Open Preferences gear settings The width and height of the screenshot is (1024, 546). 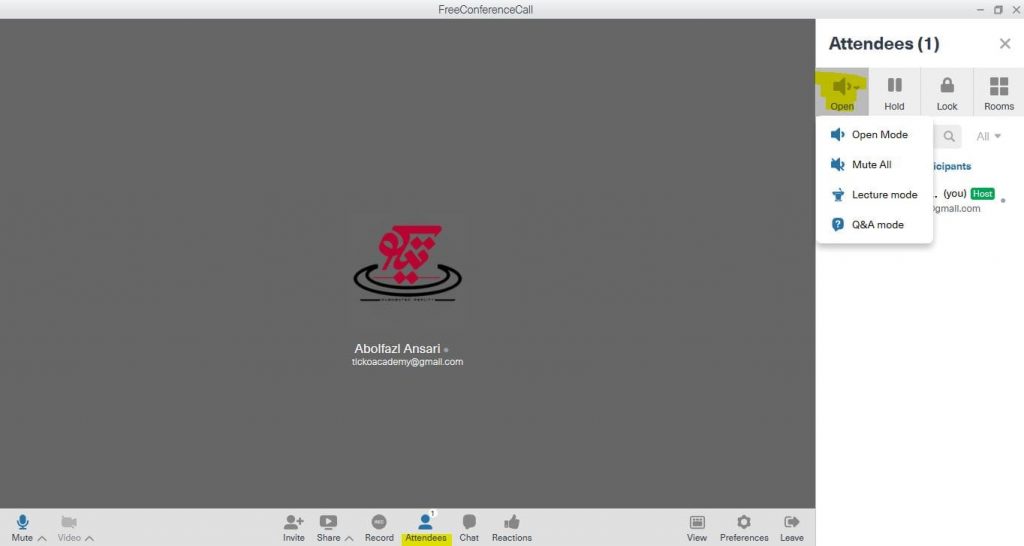(x=744, y=528)
